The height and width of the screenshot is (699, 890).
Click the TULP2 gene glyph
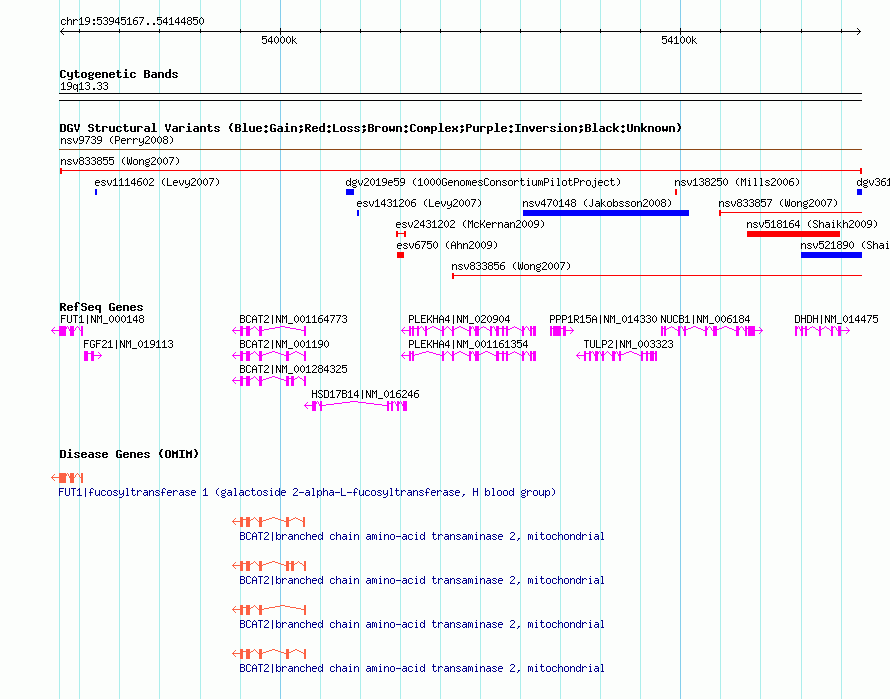click(x=616, y=355)
